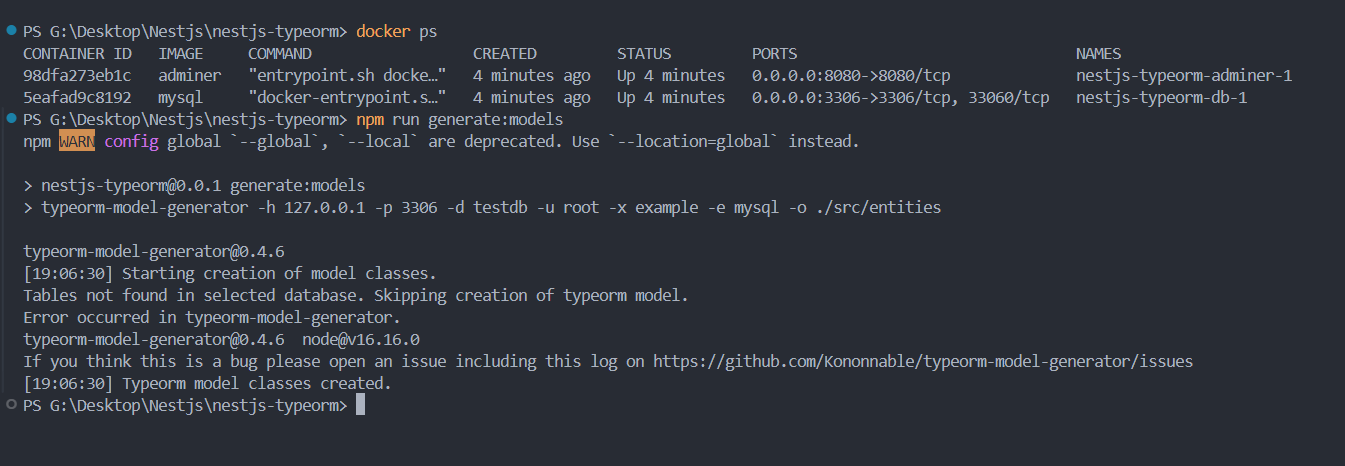
Task: Click the orange docker command word
Action: click(x=383, y=32)
